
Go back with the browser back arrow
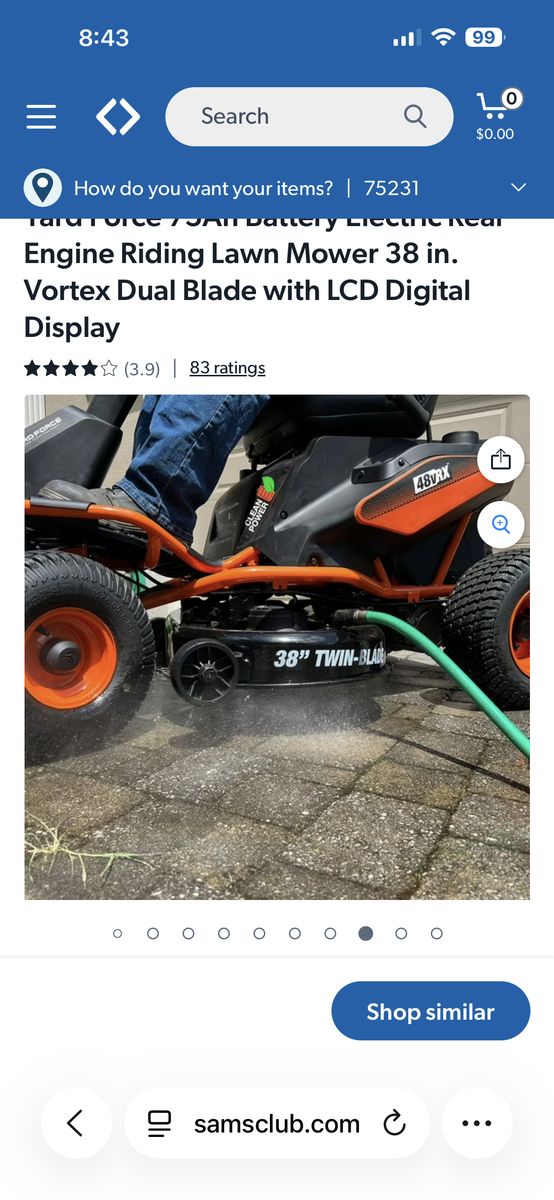pos(76,1123)
